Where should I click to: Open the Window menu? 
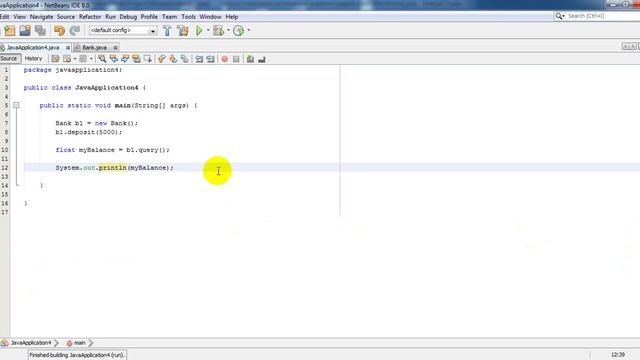210,17
